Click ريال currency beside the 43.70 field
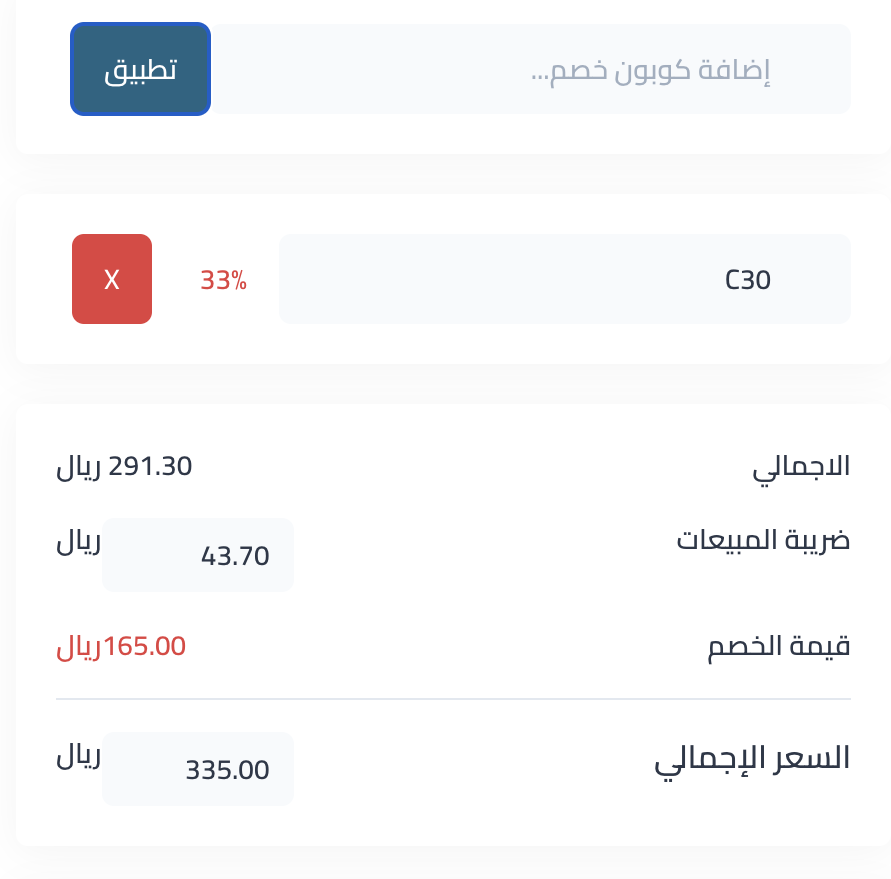This screenshot has height=879, width=891. (x=78, y=541)
